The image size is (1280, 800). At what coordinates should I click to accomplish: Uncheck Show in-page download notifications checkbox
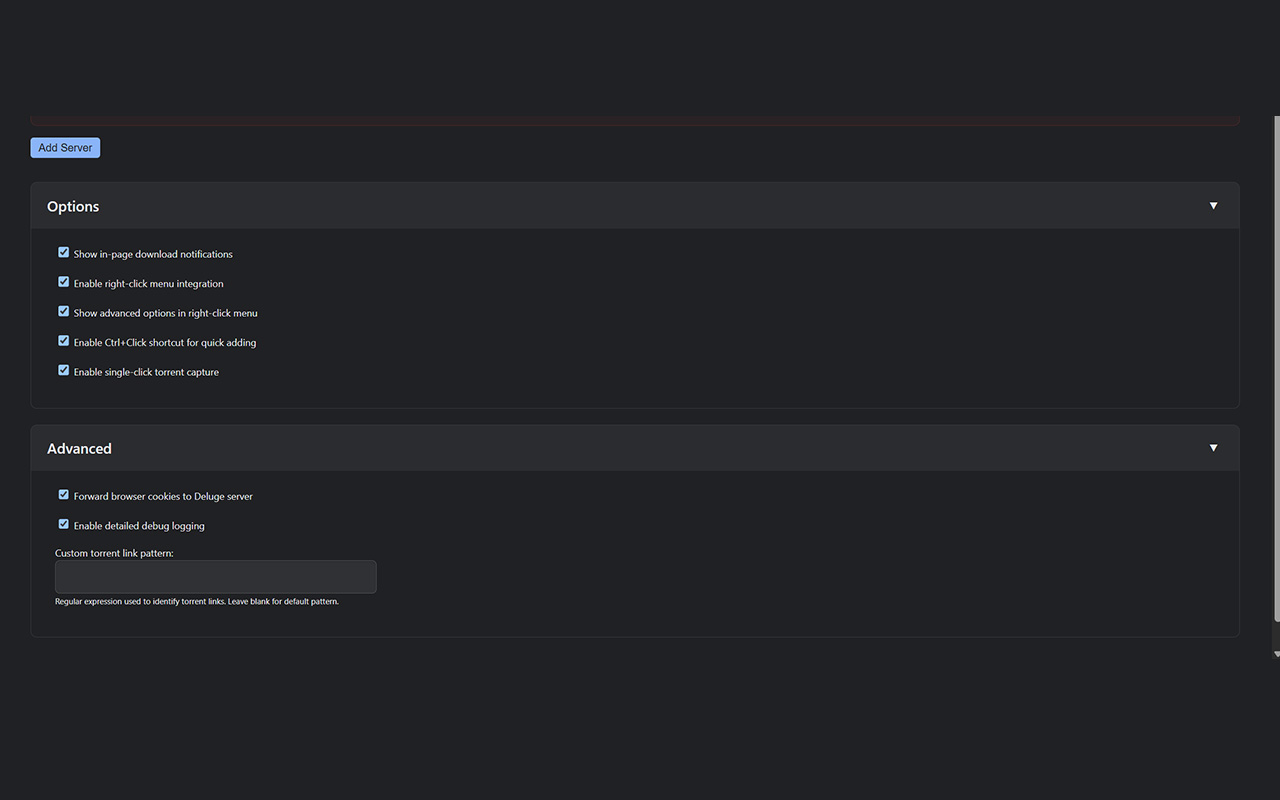(x=64, y=253)
